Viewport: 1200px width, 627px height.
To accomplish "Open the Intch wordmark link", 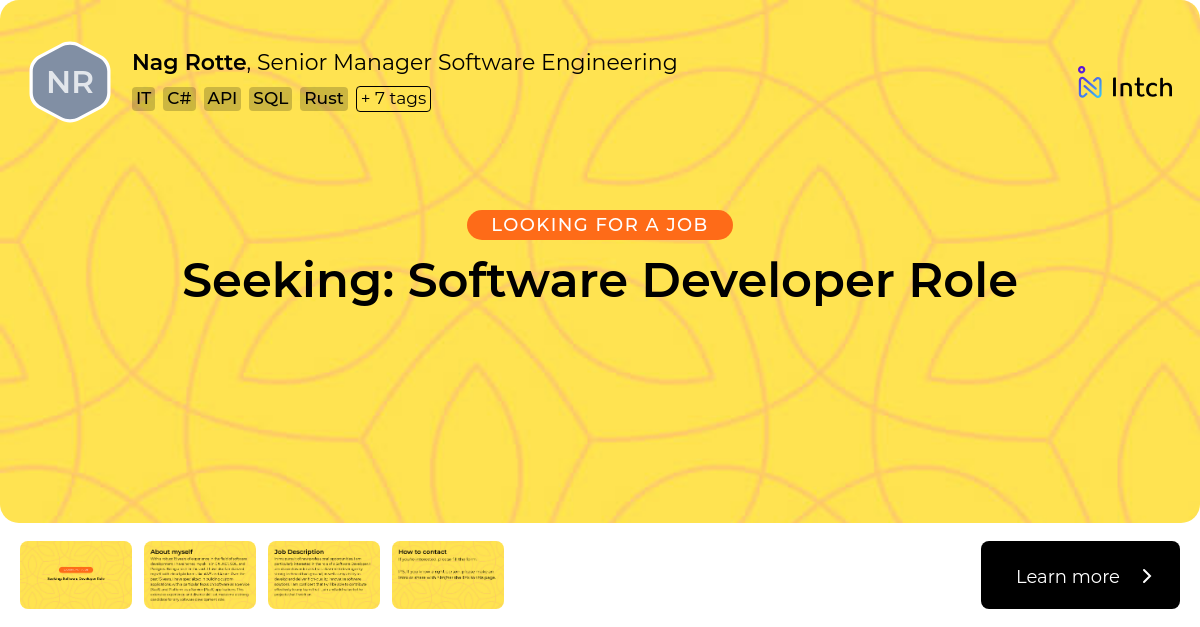I will coord(1141,88).
